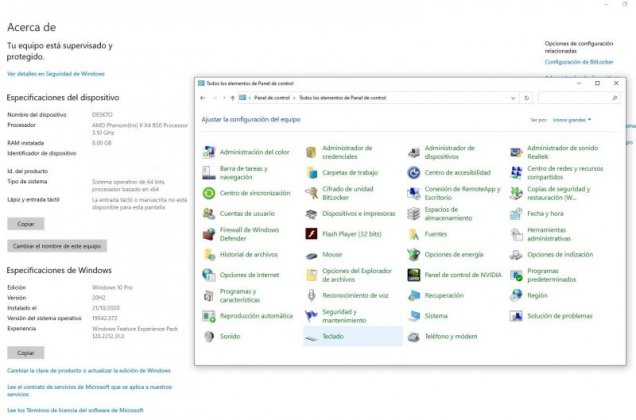
Task: Open Cifrado de unidad BitLocker icon
Action: pyautogui.click(x=311, y=193)
